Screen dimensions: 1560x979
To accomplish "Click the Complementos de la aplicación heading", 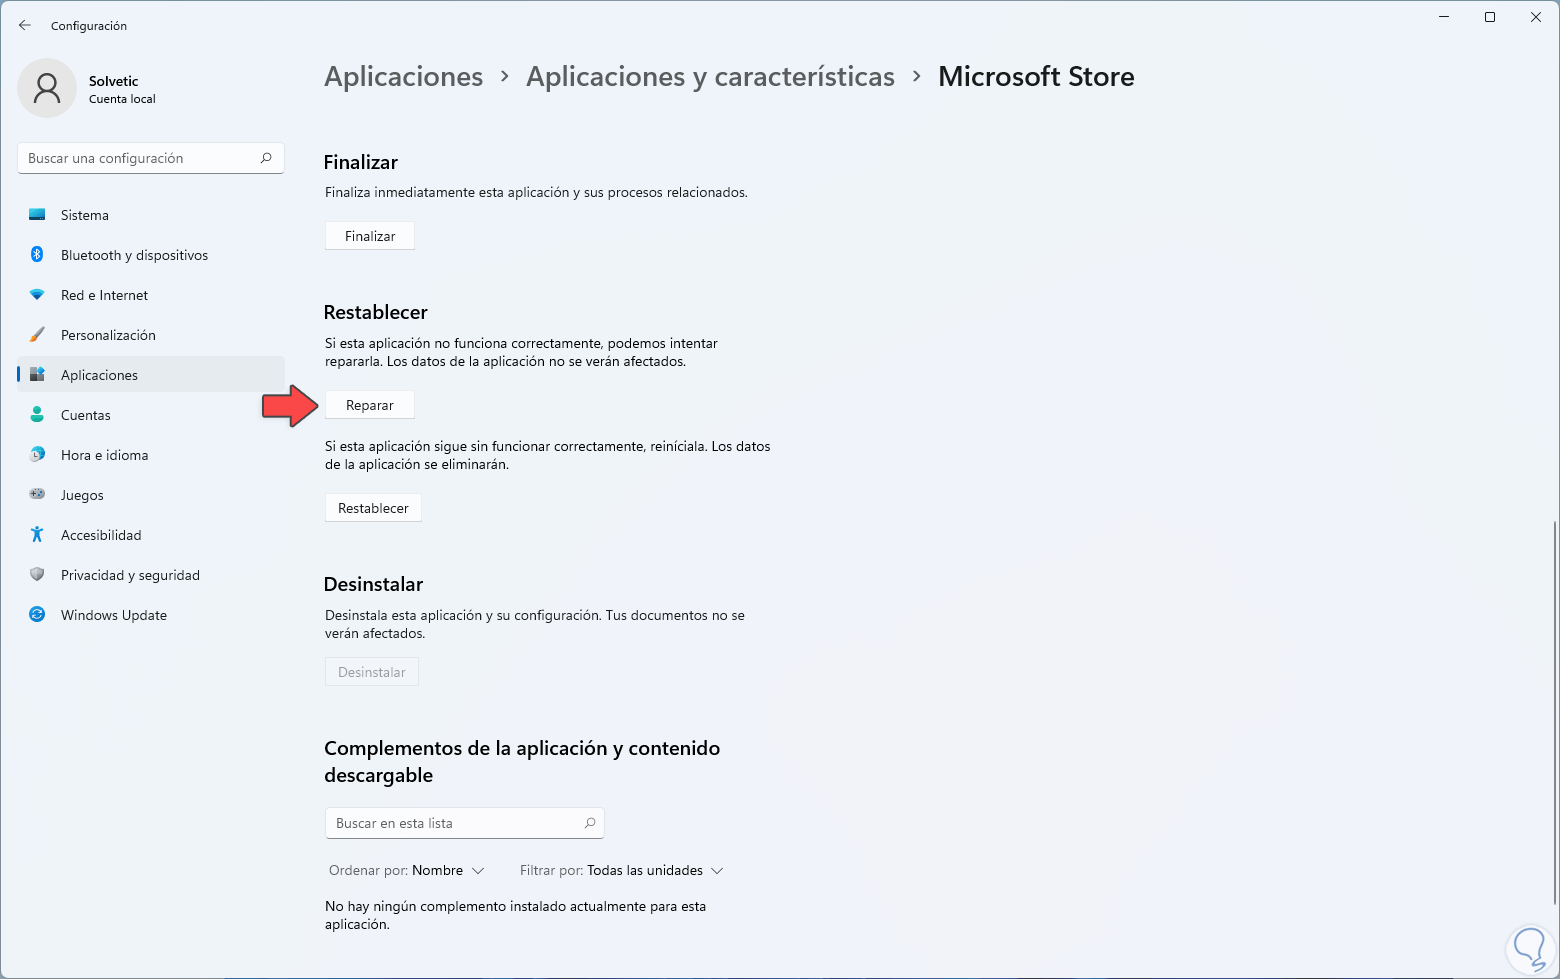I will click(x=522, y=762).
